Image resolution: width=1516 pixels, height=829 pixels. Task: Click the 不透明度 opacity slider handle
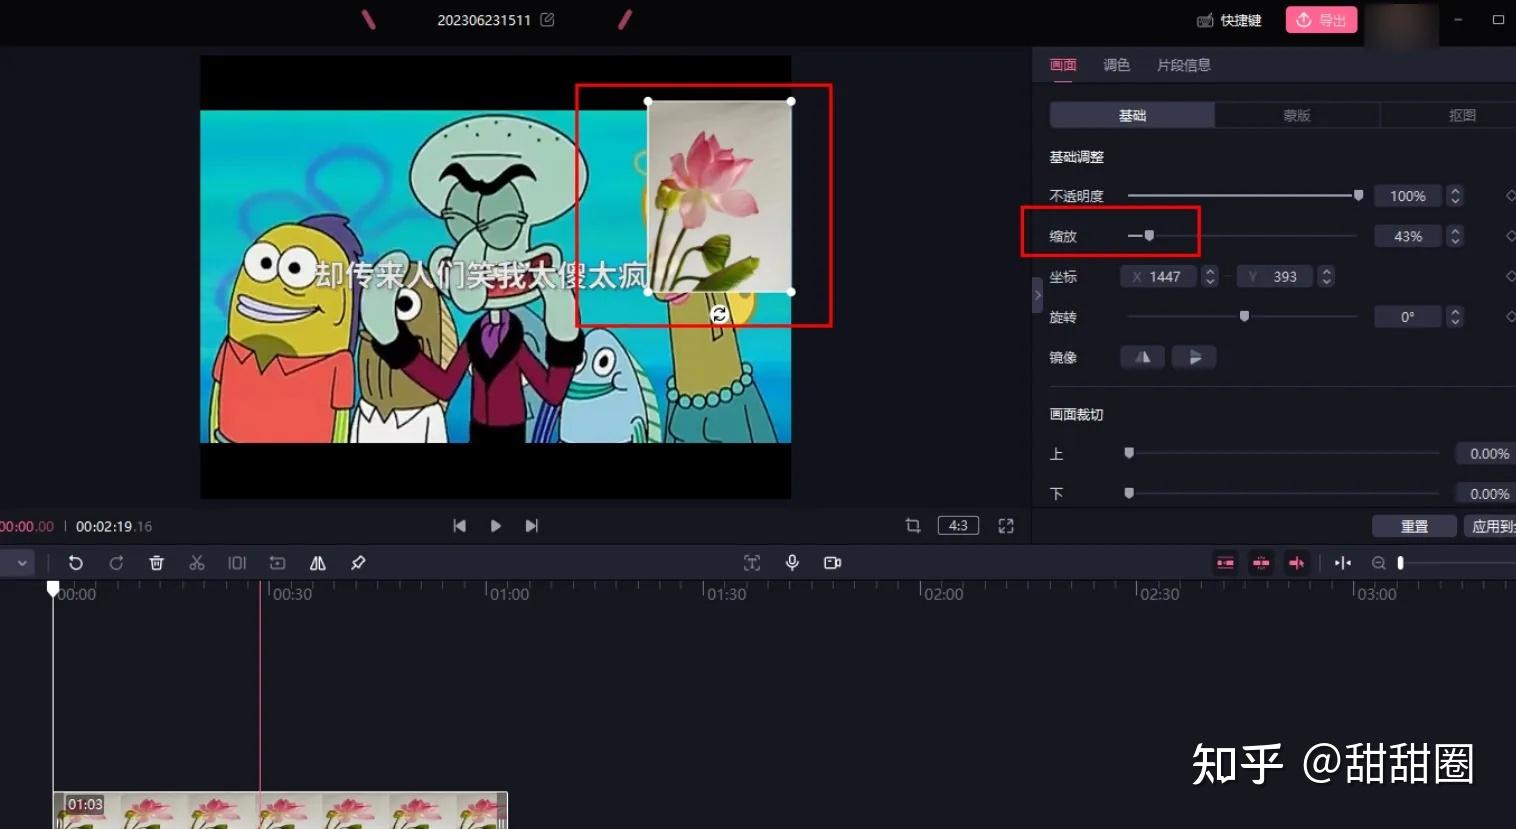coord(1358,196)
